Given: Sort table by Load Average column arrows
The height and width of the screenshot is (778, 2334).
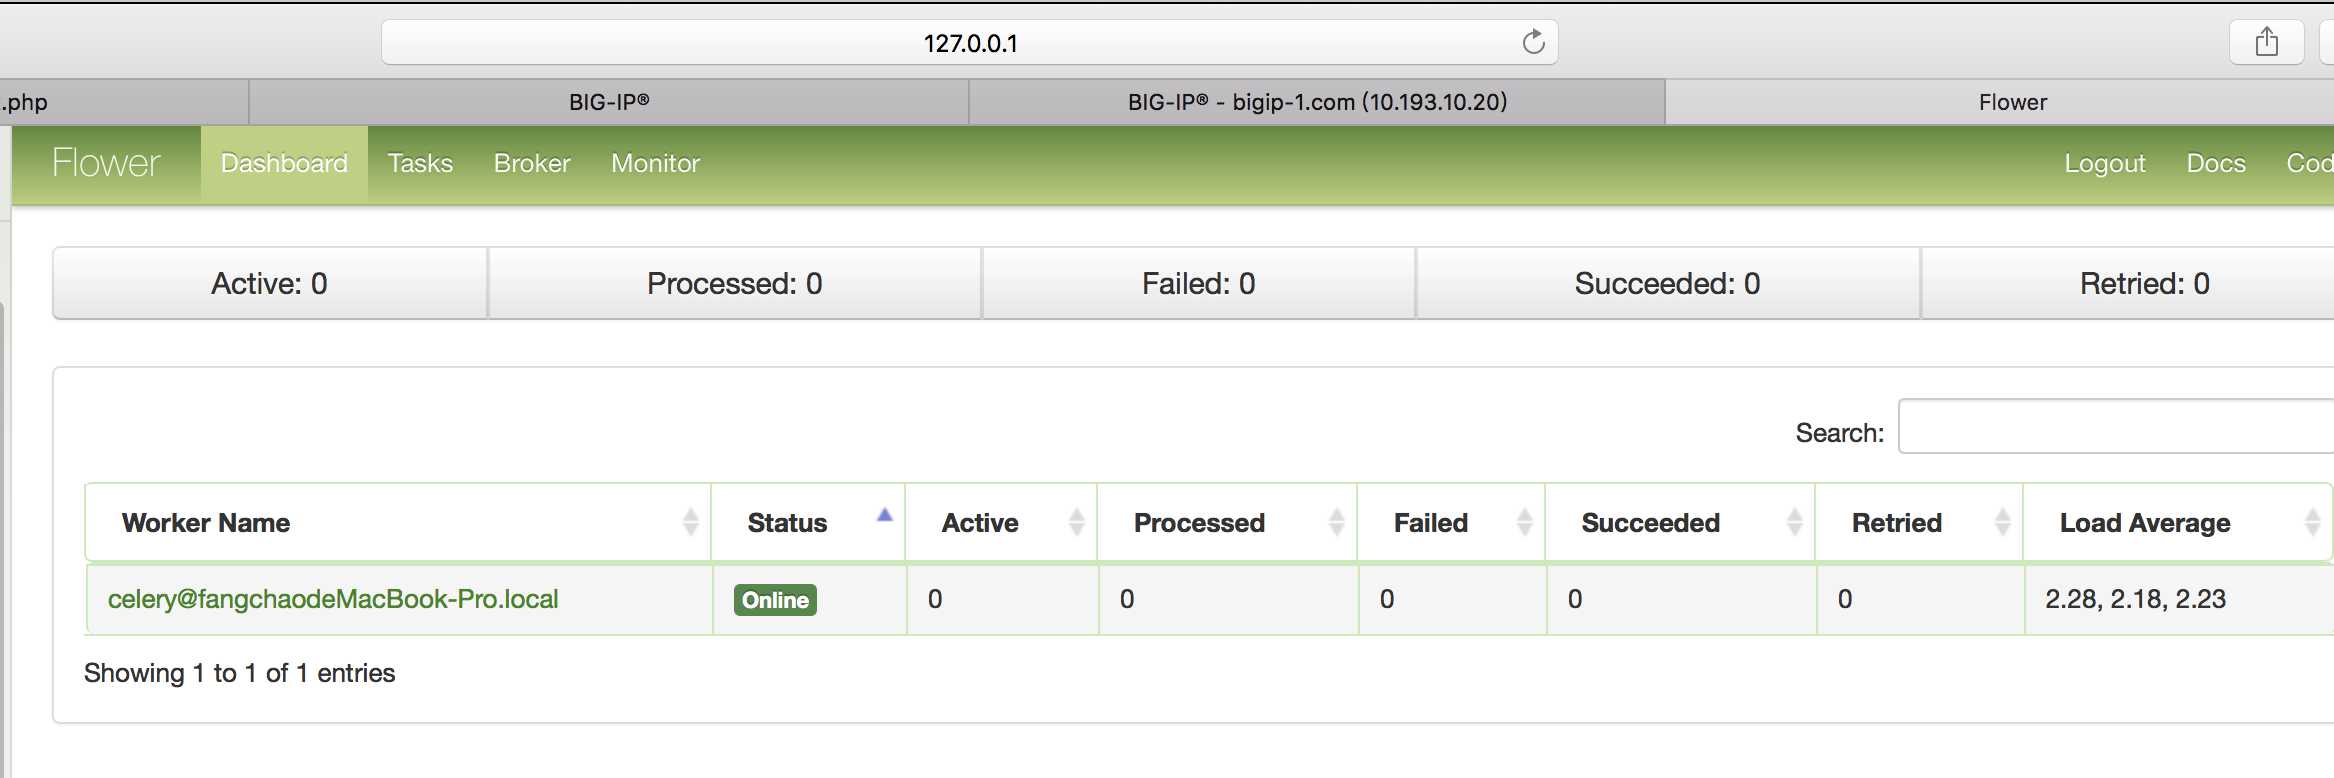Looking at the screenshot, I should (2312, 522).
